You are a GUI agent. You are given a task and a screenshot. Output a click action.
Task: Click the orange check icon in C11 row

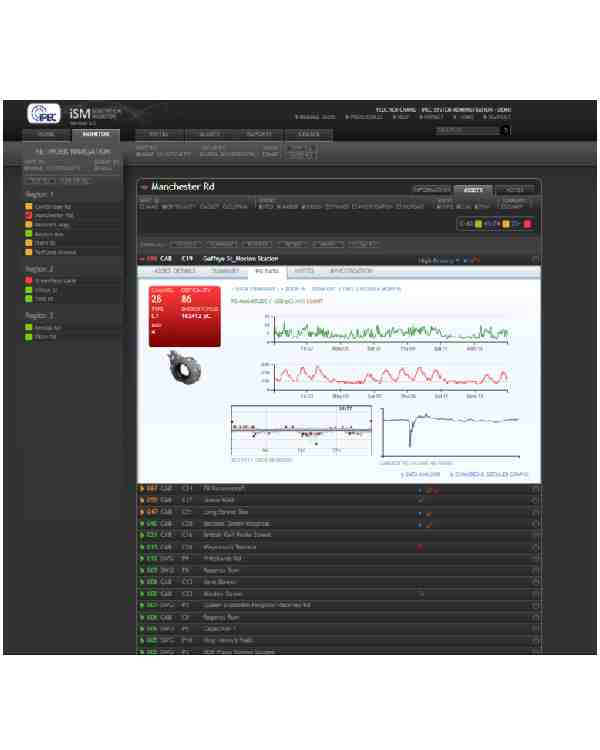(x=429, y=490)
